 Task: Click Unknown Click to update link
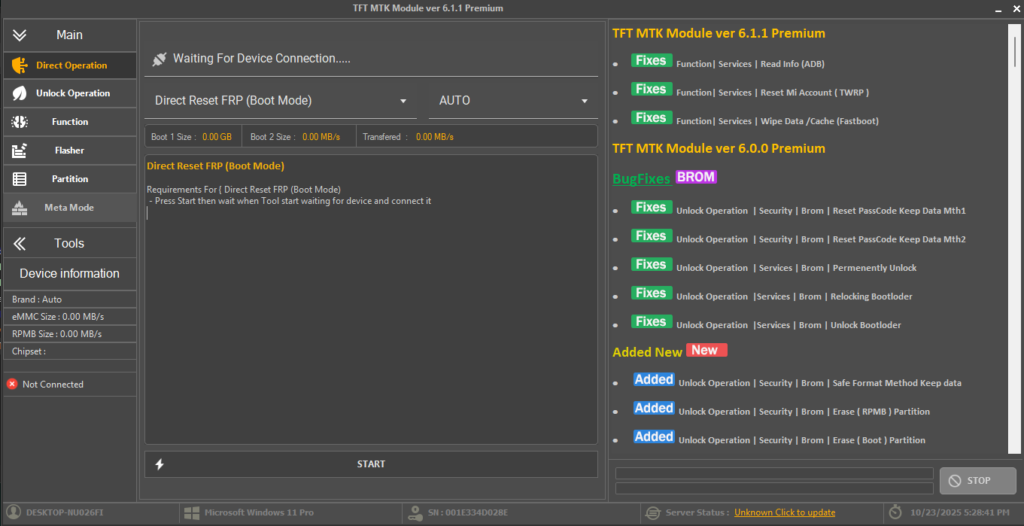pyautogui.click(x=784, y=513)
